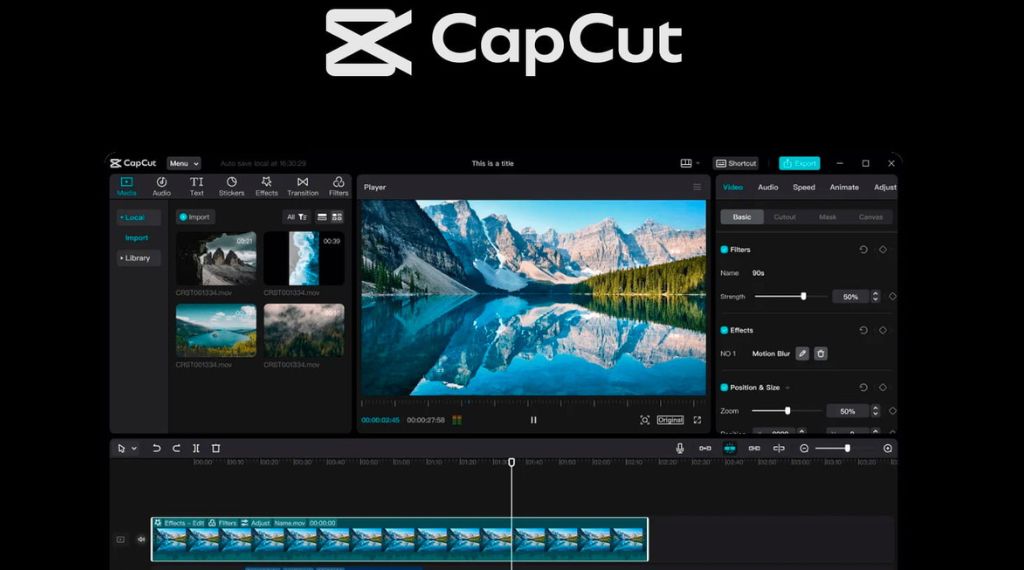This screenshot has height=570, width=1024.
Task: Disable the Filters checkbox
Action: (724, 249)
